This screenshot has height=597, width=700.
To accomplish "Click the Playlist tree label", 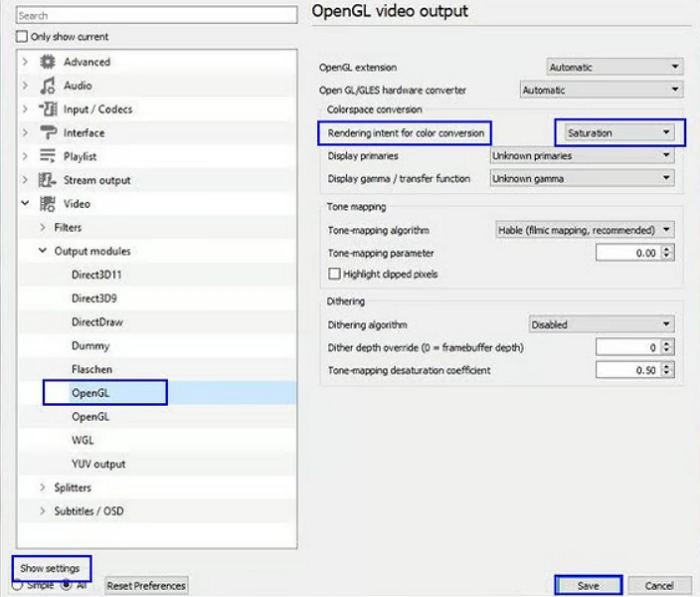I will click(80, 156).
